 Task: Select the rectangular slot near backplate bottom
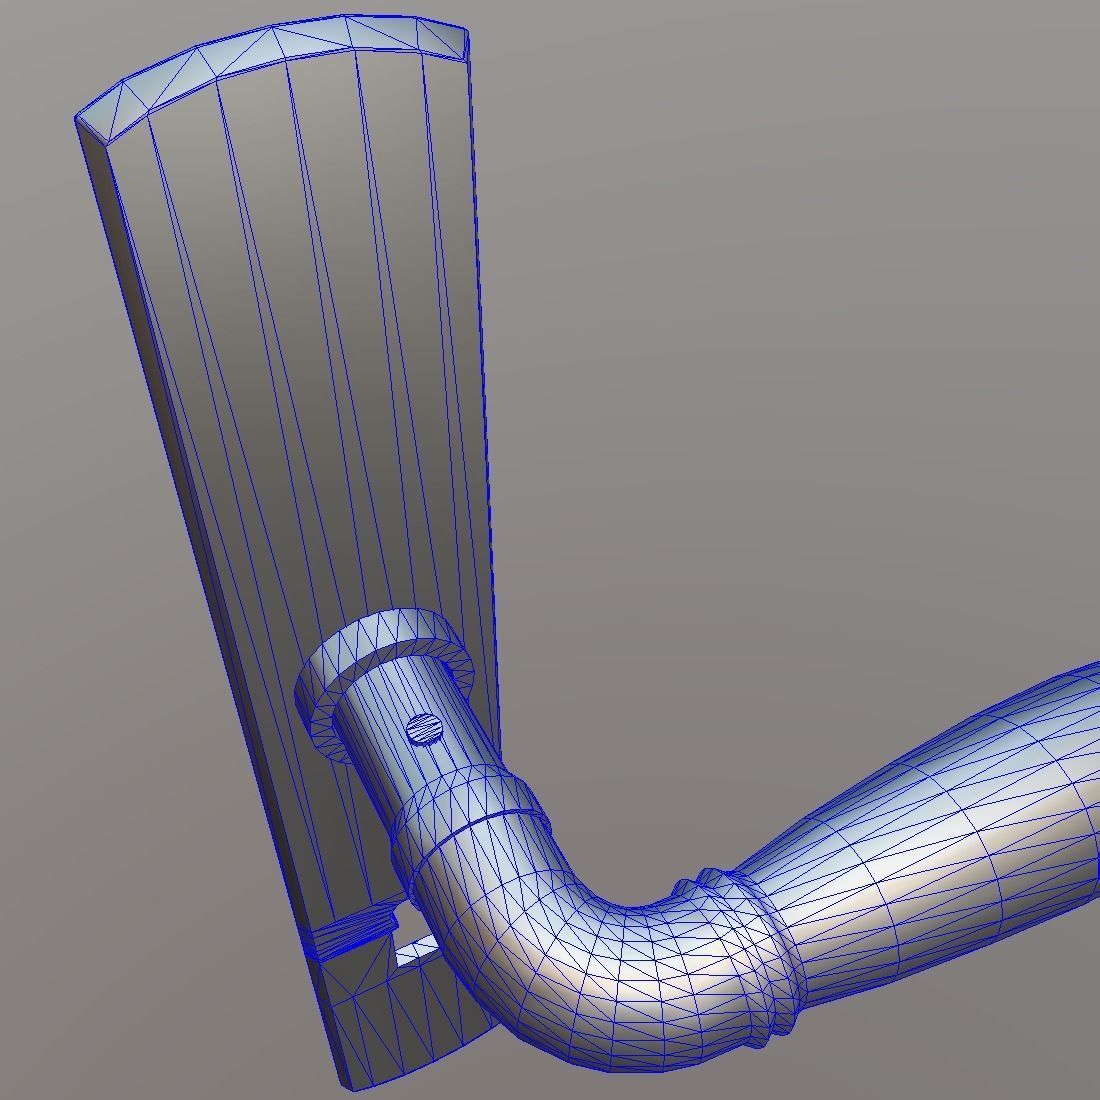(417, 950)
